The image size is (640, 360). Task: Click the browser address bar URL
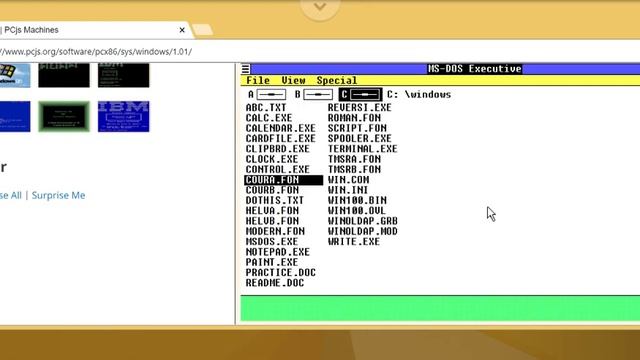coord(96,52)
